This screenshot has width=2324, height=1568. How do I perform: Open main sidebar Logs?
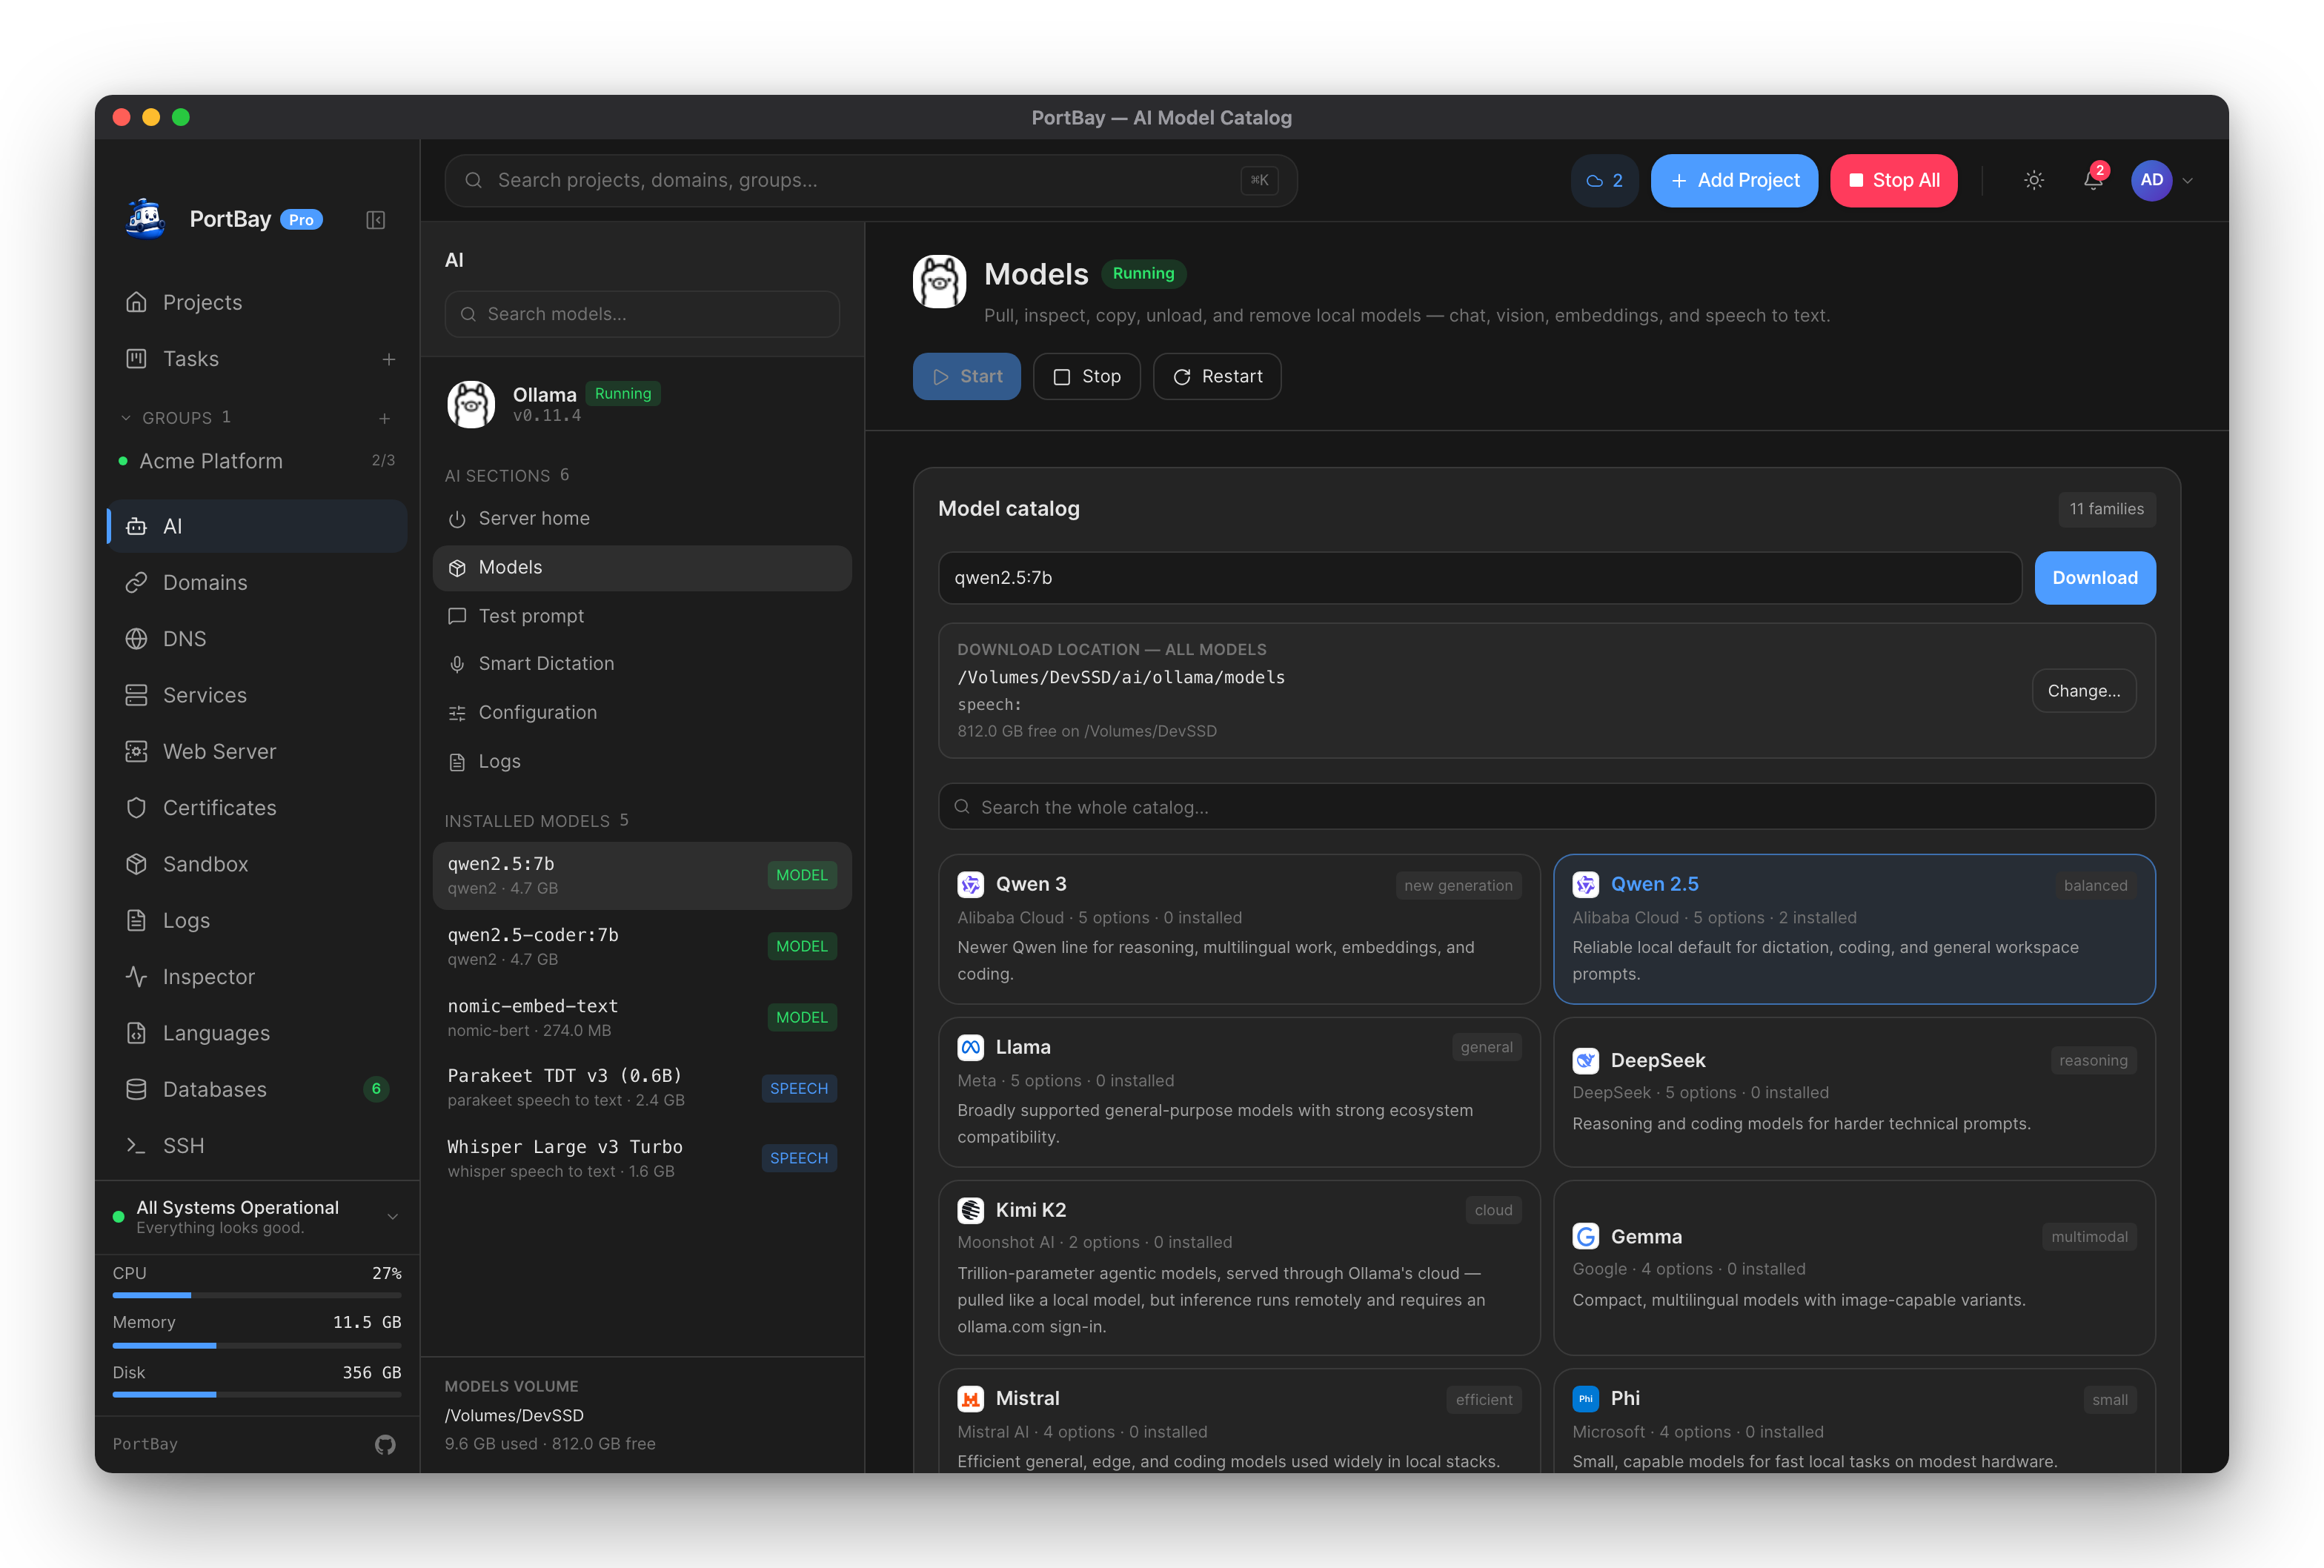[x=257, y=920]
